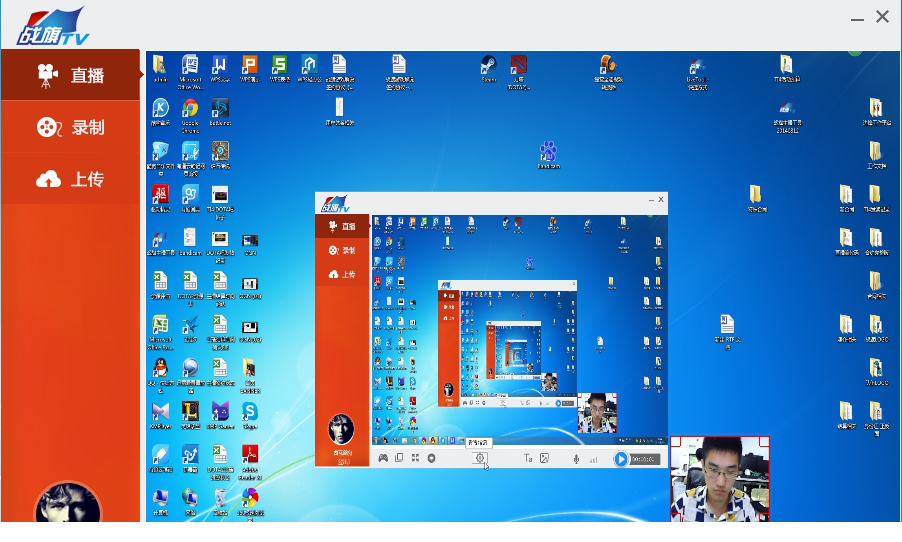This screenshot has width=902, height=542.
Task: Select the orange WPS Presentation P shortcut
Action: click(250, 68)
